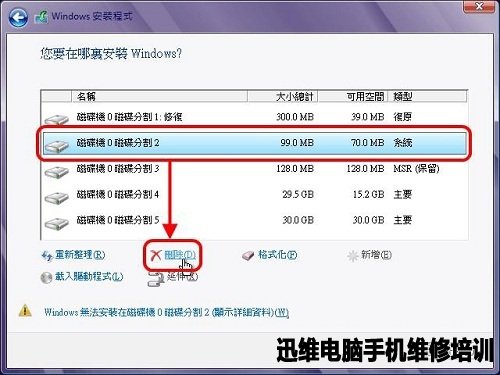
Task: Close the Windows setup dialog
Action: coord(479,6)
